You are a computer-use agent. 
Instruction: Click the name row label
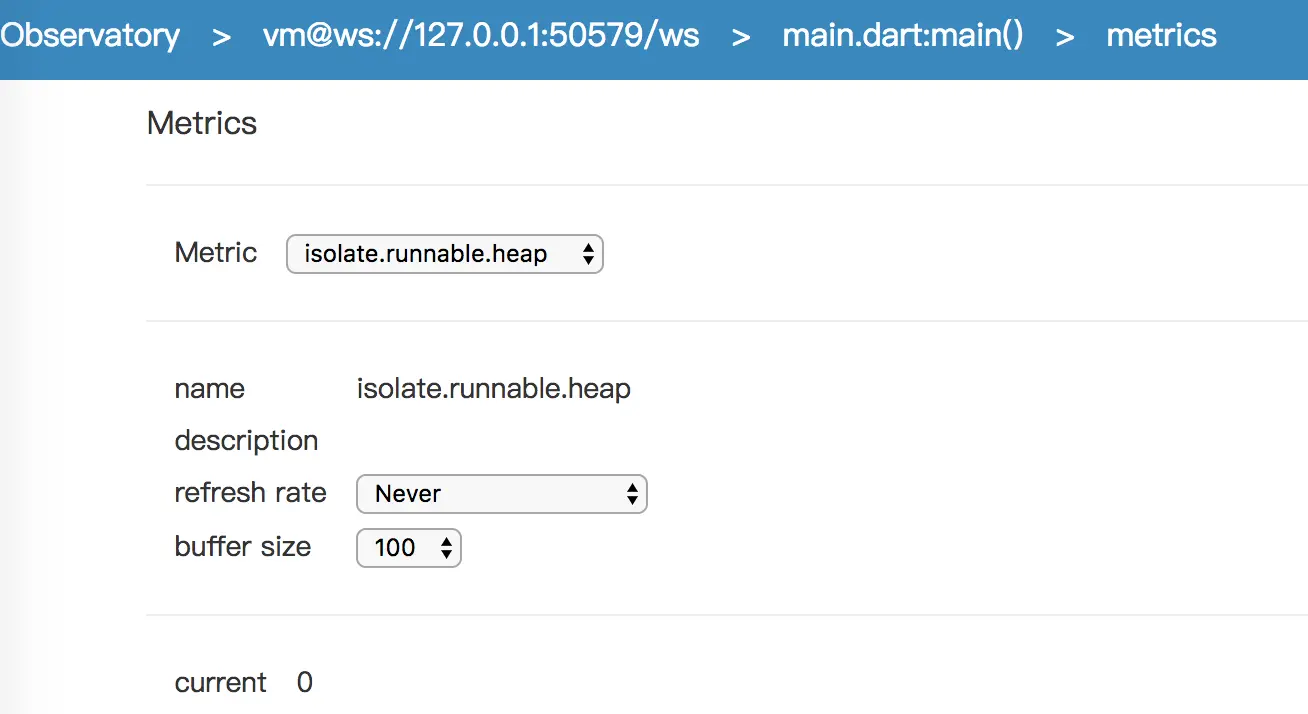tap(210, 388)
